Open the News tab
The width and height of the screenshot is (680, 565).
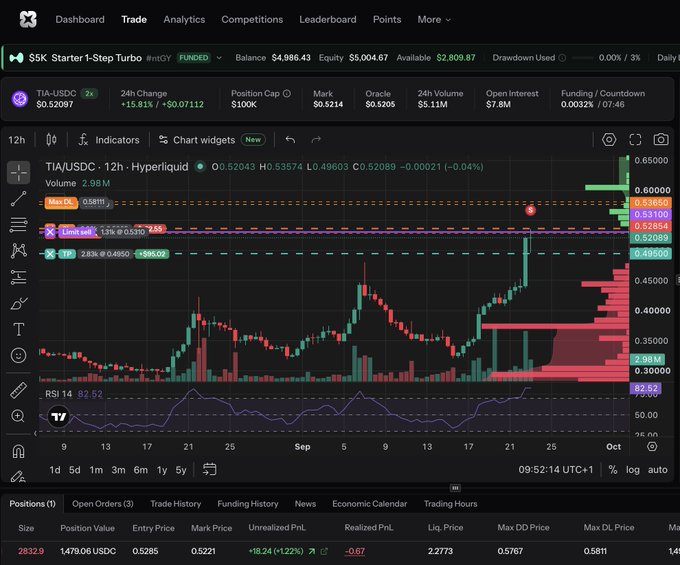[x=305, y=504]
